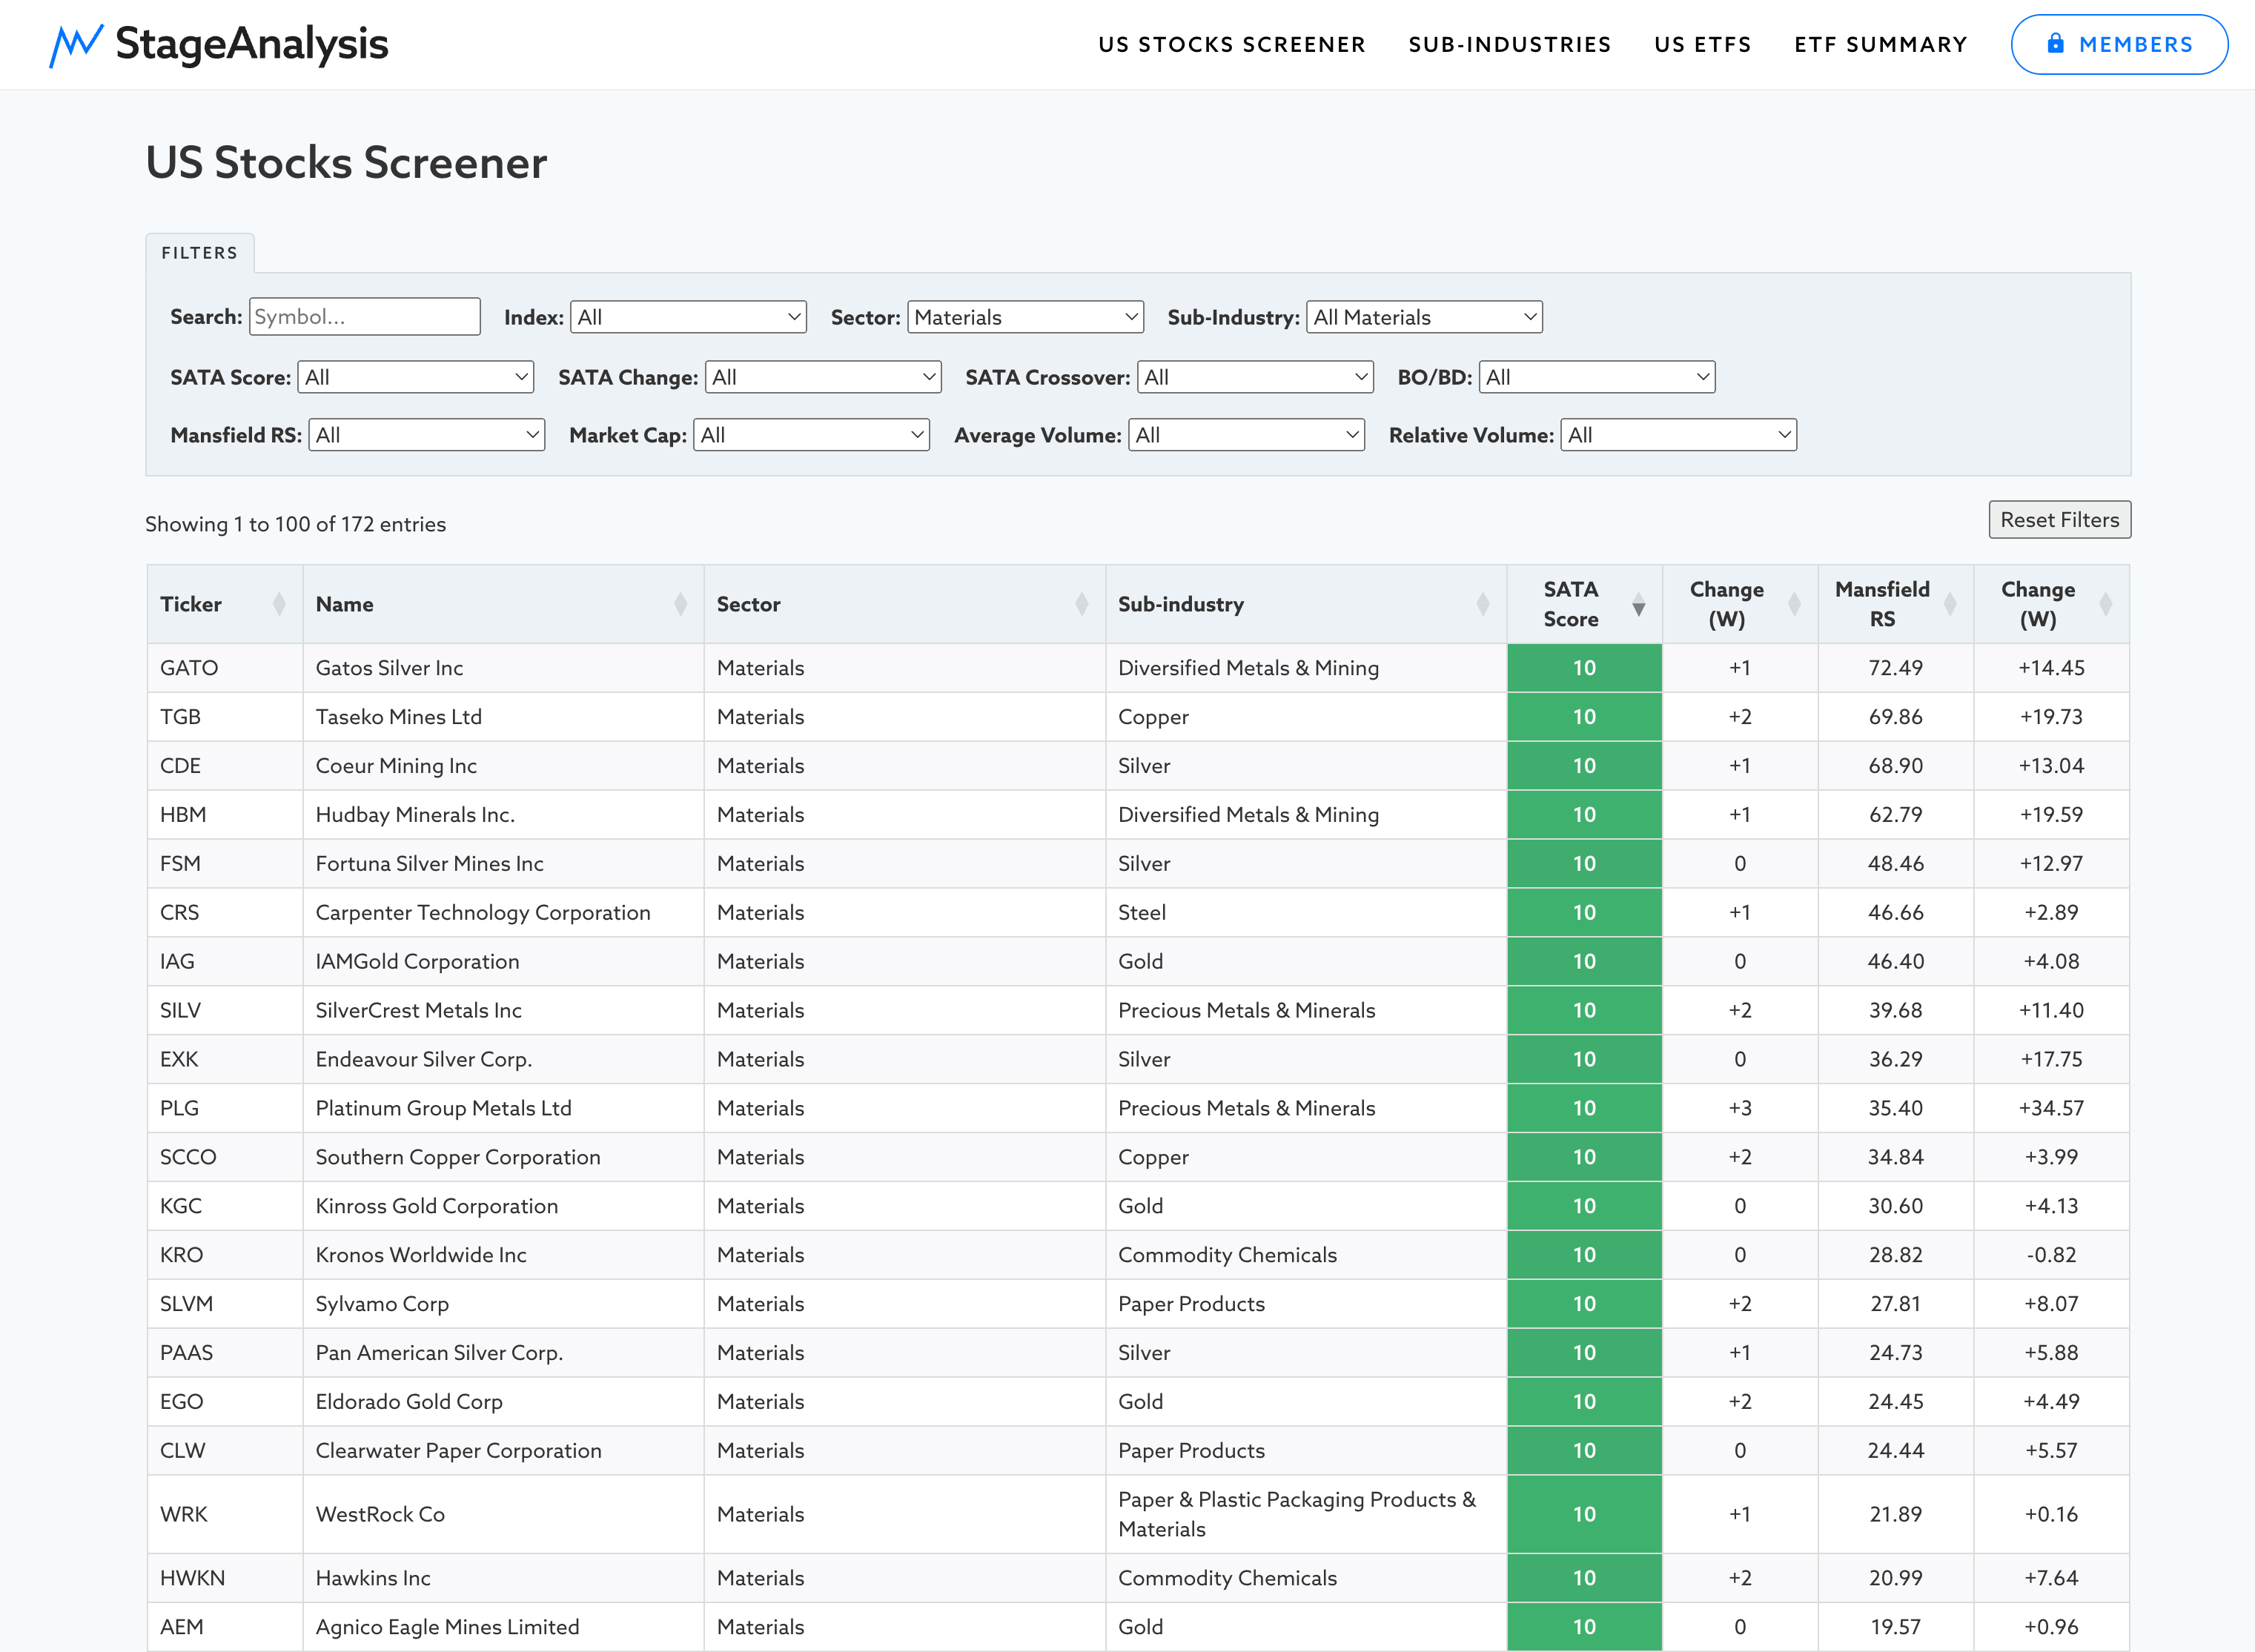
Task: Click GATO's Mansfield RS 72.49 value
Action: click(1895, 668)
